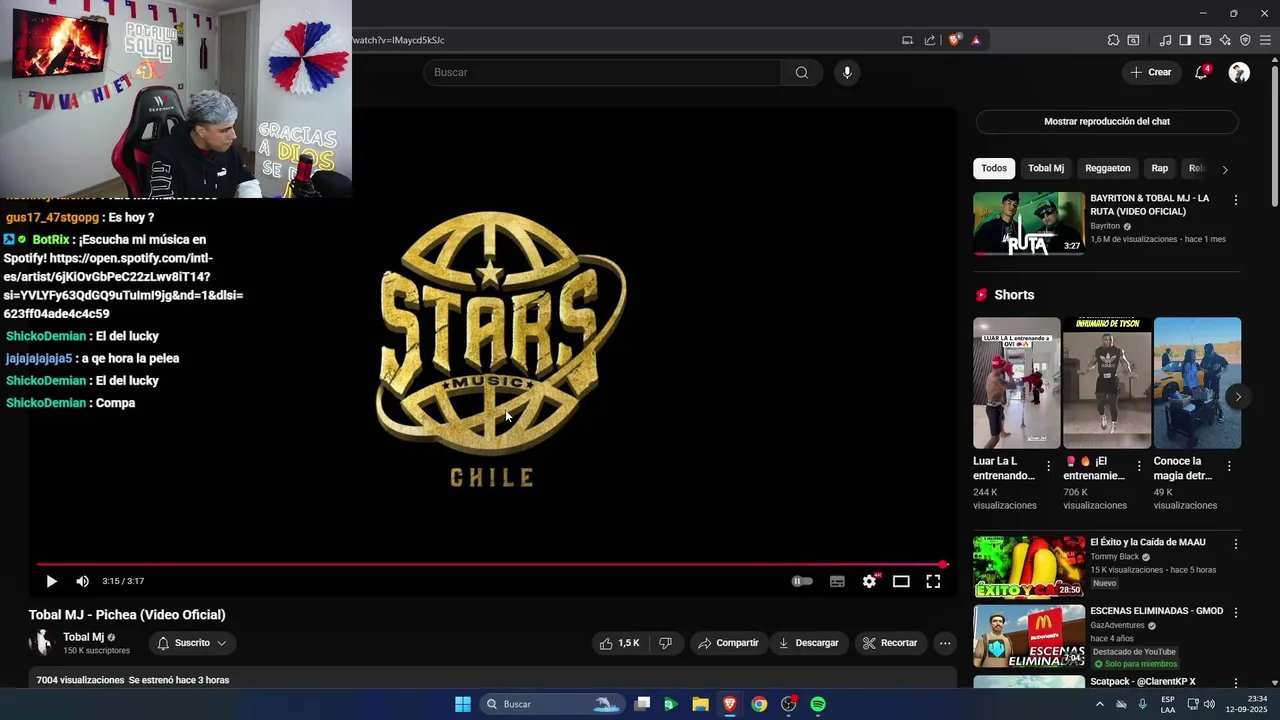Click Mostrar reproducción del chat button

[1107, 121]
